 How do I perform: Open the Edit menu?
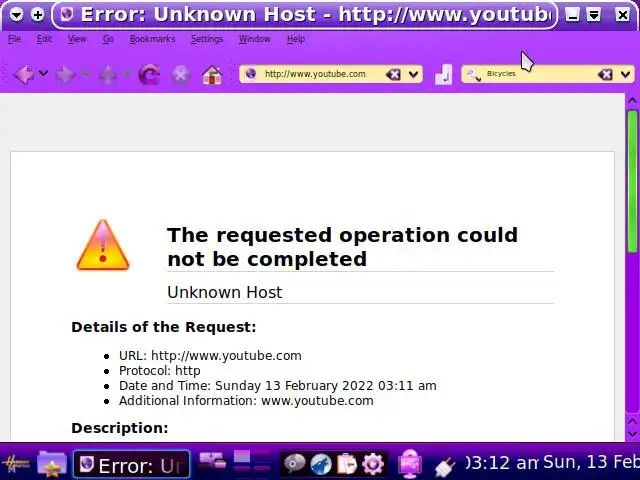tap(44, 39)
